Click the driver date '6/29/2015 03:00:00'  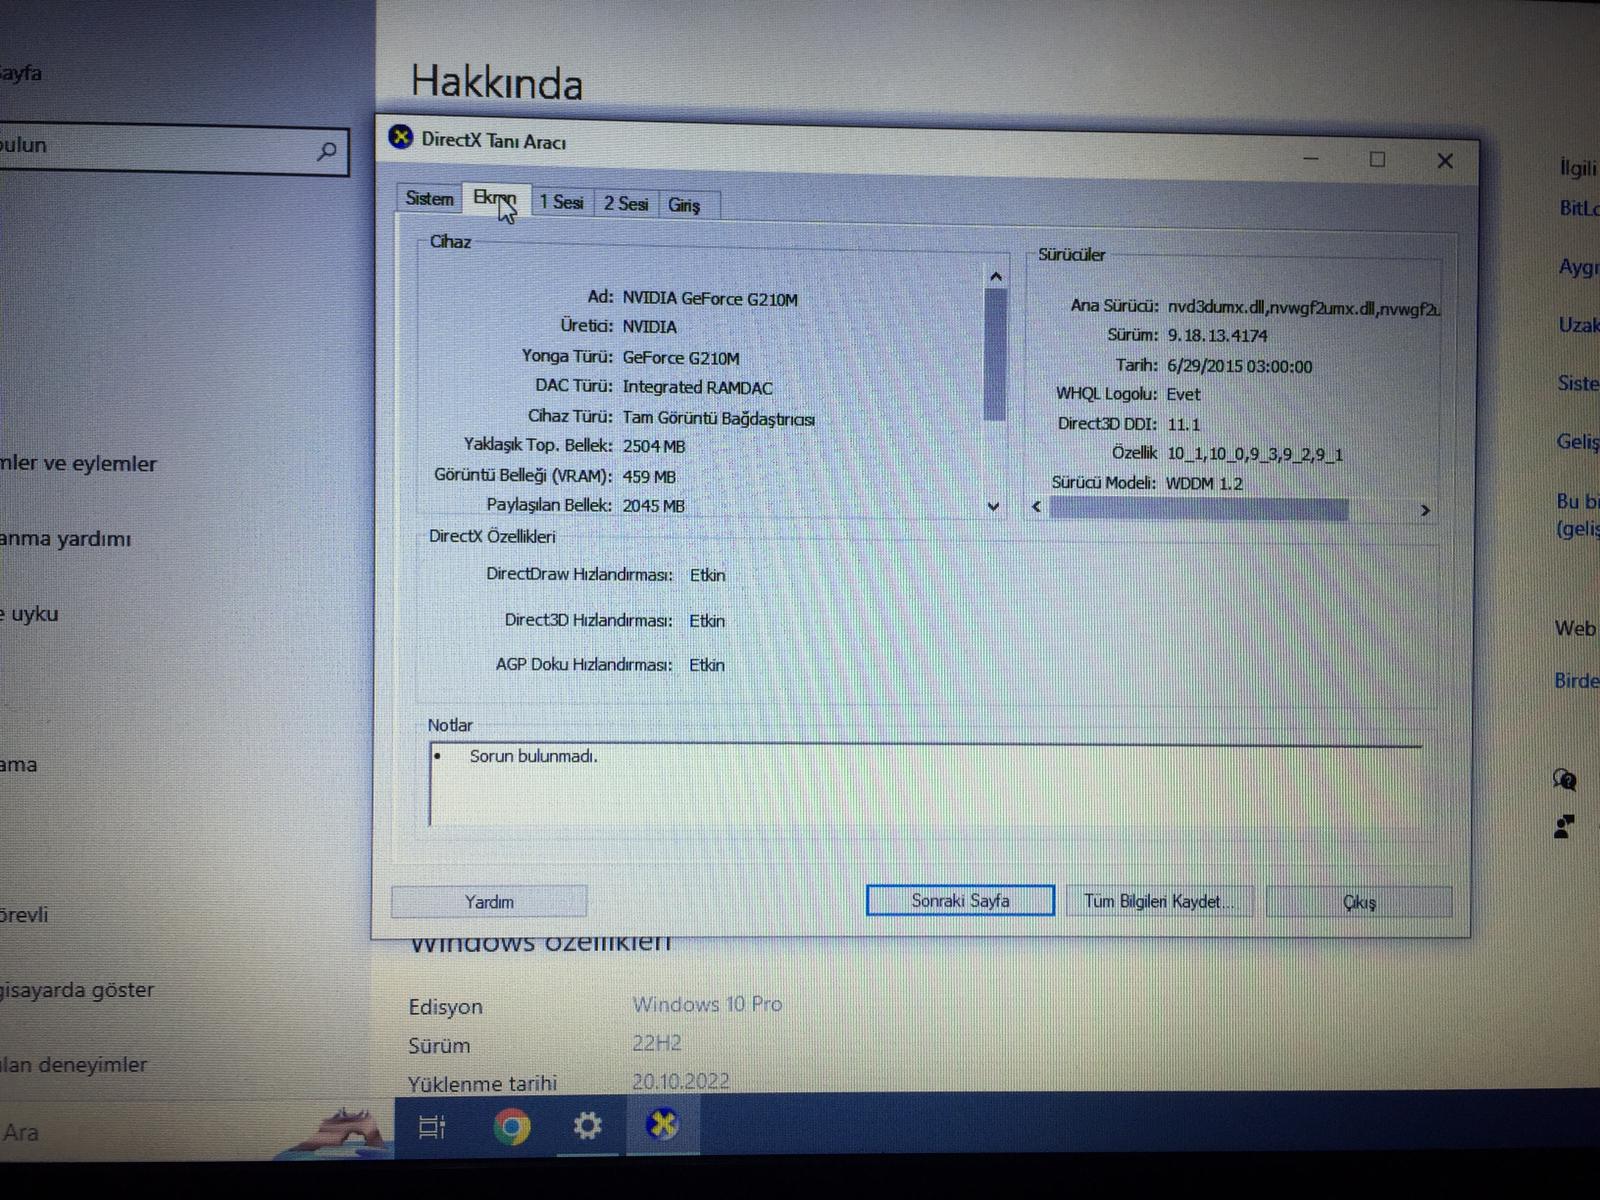[1240, 366]
